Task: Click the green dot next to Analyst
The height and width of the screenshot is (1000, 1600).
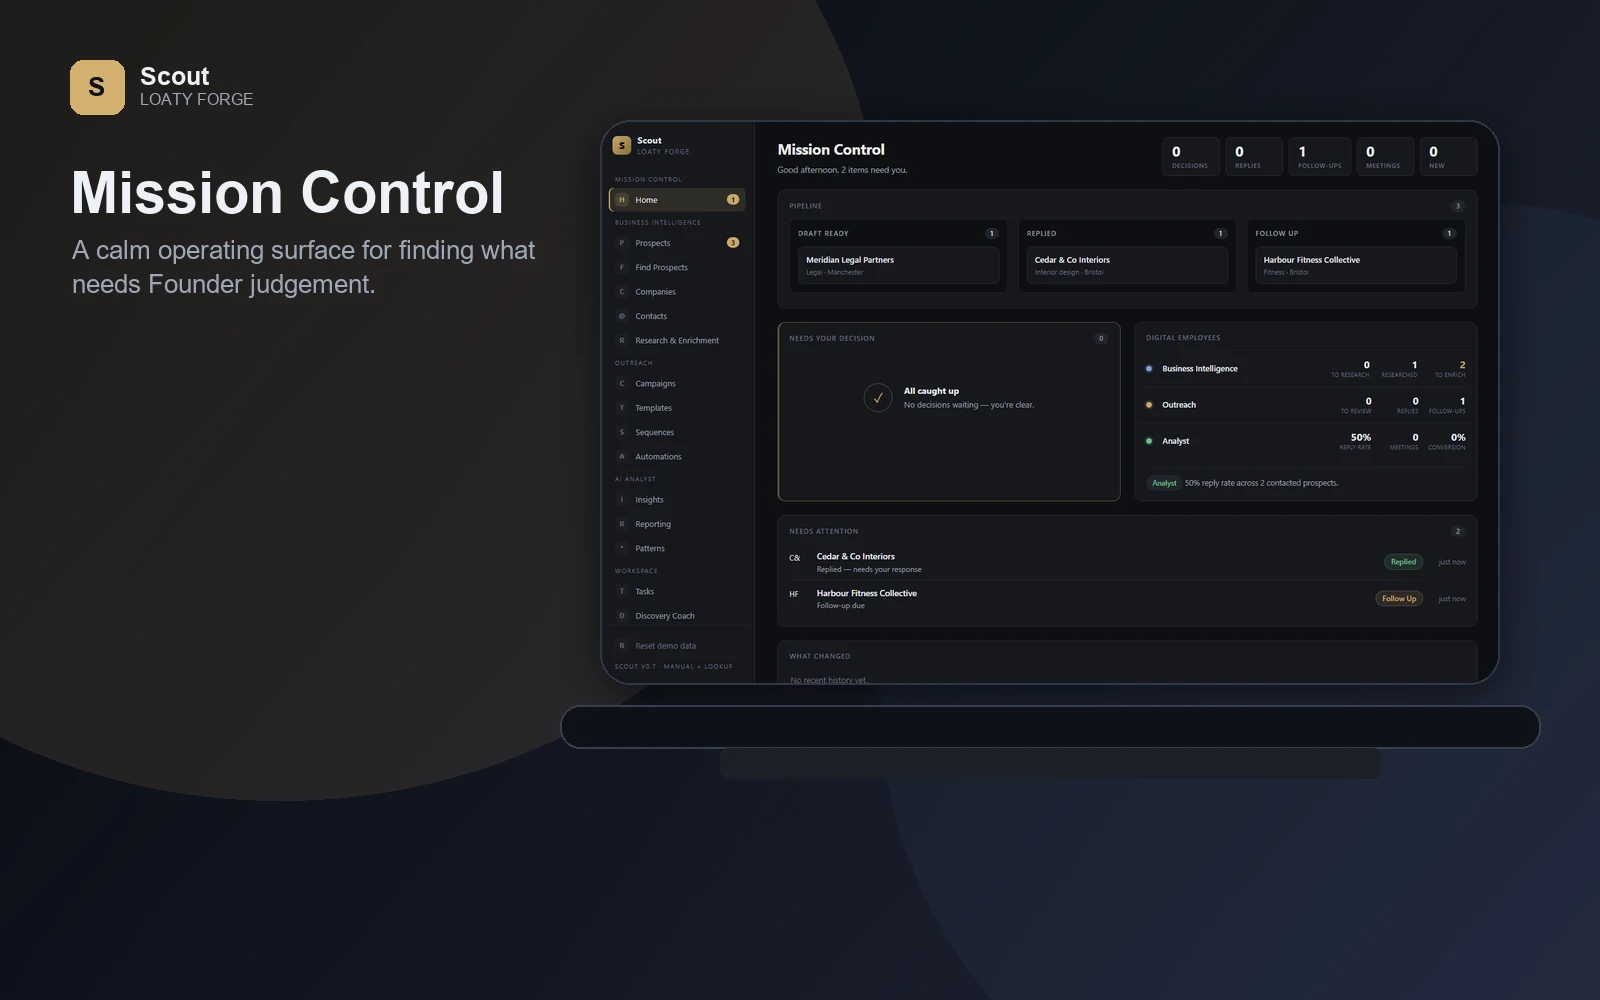Action: click(x=1149, y=441)
